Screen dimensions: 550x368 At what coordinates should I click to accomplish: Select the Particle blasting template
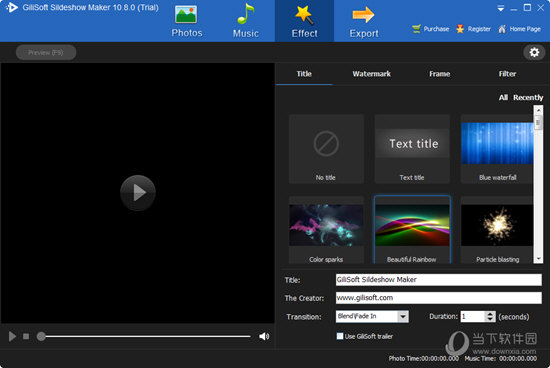pyautogui.click(x=497, y=230)
